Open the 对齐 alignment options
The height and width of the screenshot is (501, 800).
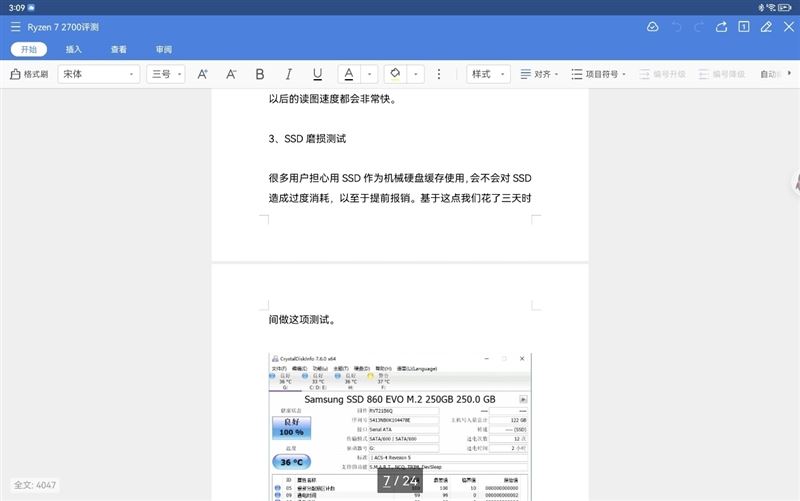coord(538,74)
